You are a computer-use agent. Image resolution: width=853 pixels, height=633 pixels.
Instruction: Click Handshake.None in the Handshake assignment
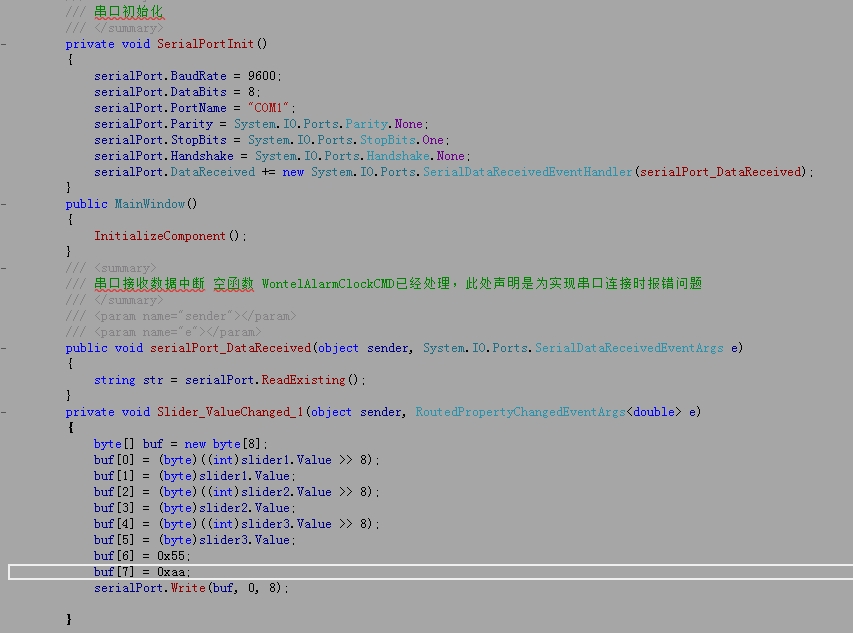tap(416, 156)
